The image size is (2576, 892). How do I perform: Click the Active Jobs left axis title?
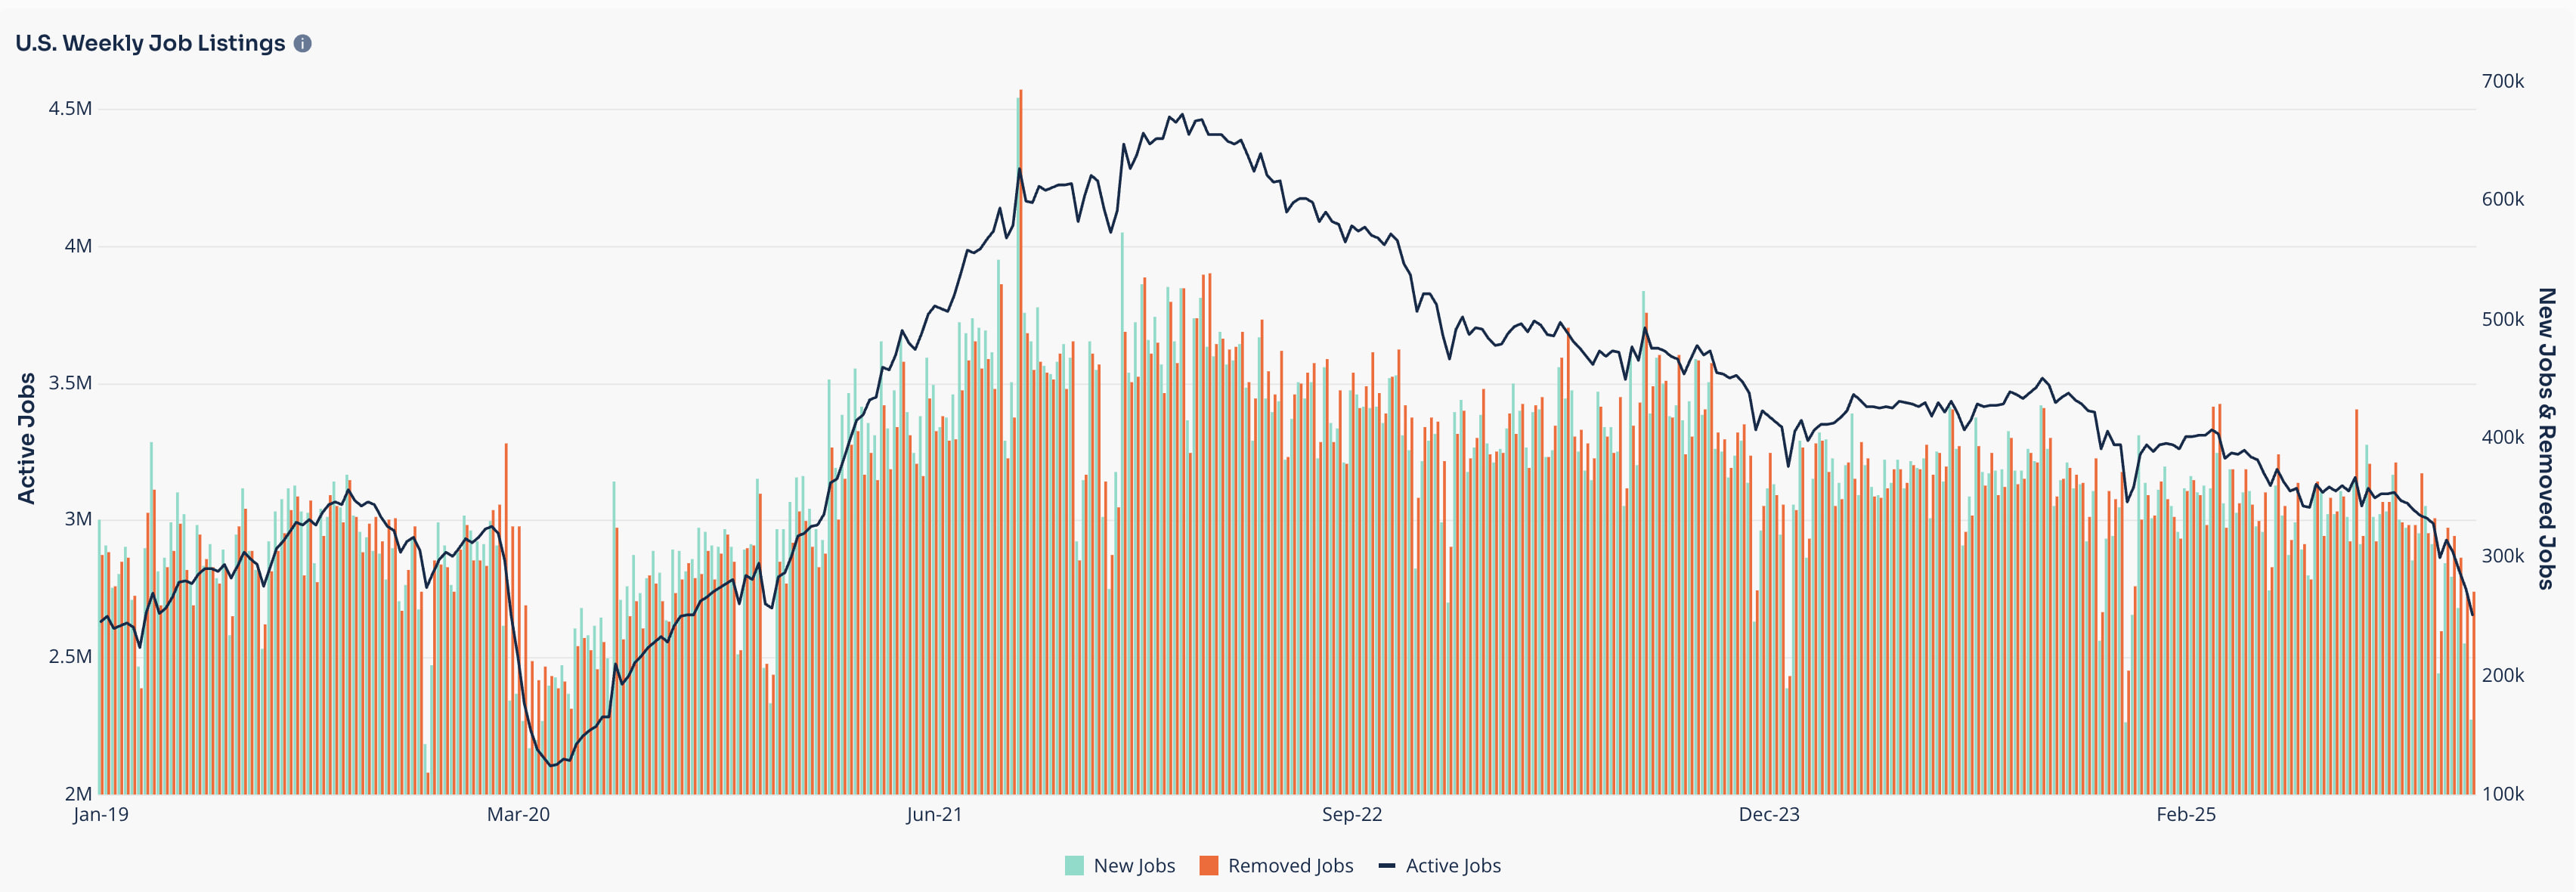click(x=27, y=438)
